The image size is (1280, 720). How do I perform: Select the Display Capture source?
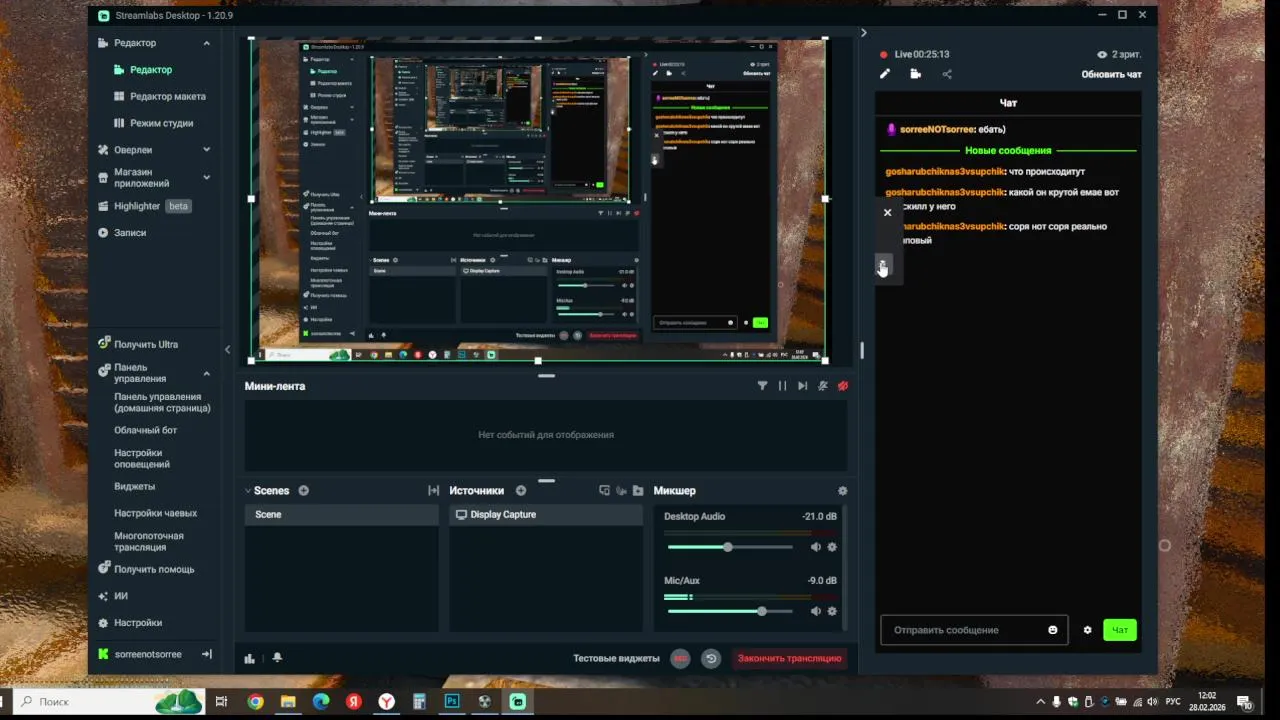pos(546,515)
